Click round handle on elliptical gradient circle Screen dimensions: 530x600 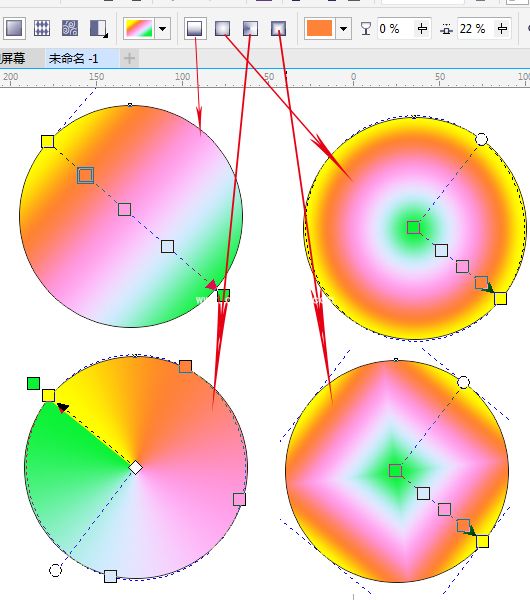click(481, 139)
